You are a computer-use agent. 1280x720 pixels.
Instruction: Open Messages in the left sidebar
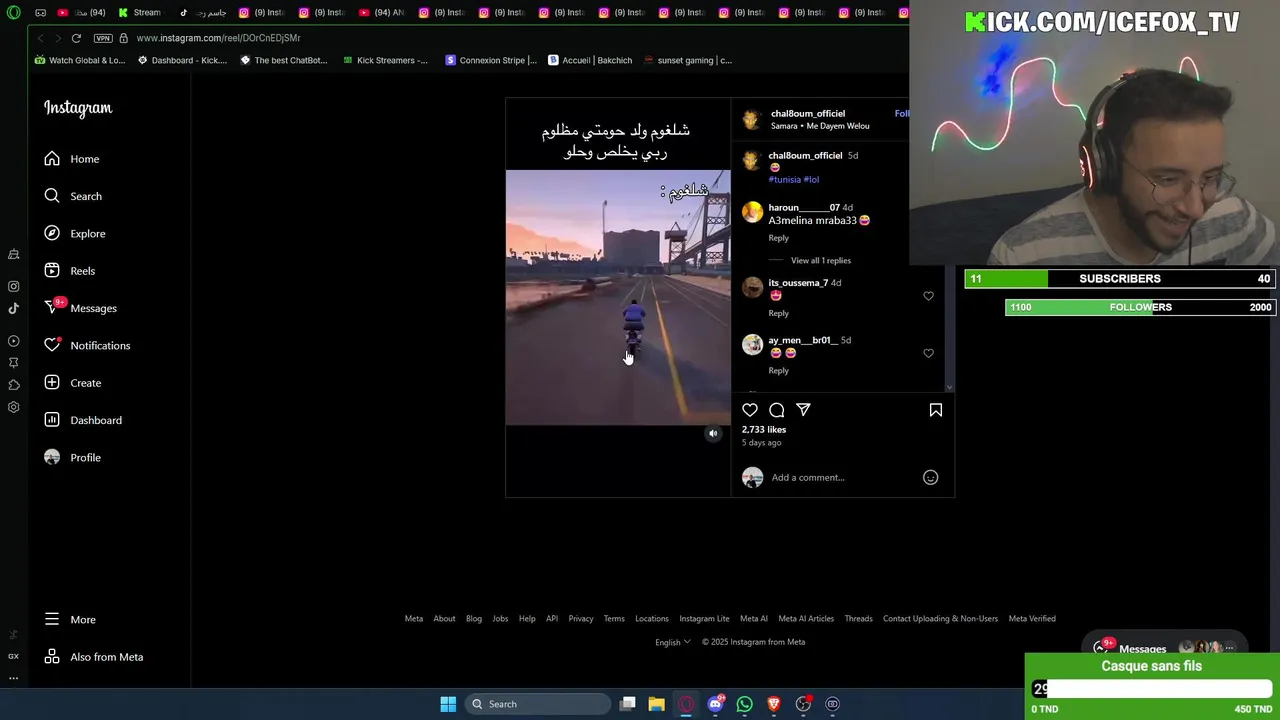click(x=80, y=308)
